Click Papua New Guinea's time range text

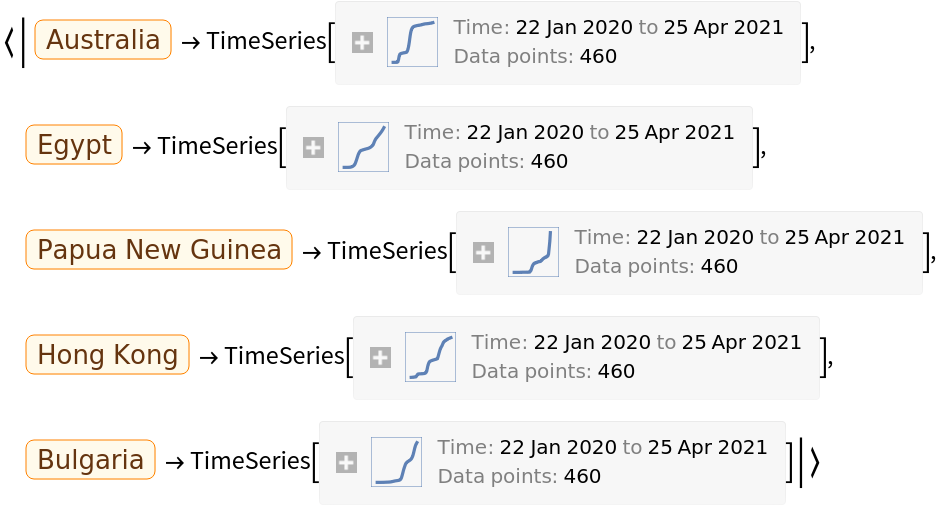click(739, 238)
